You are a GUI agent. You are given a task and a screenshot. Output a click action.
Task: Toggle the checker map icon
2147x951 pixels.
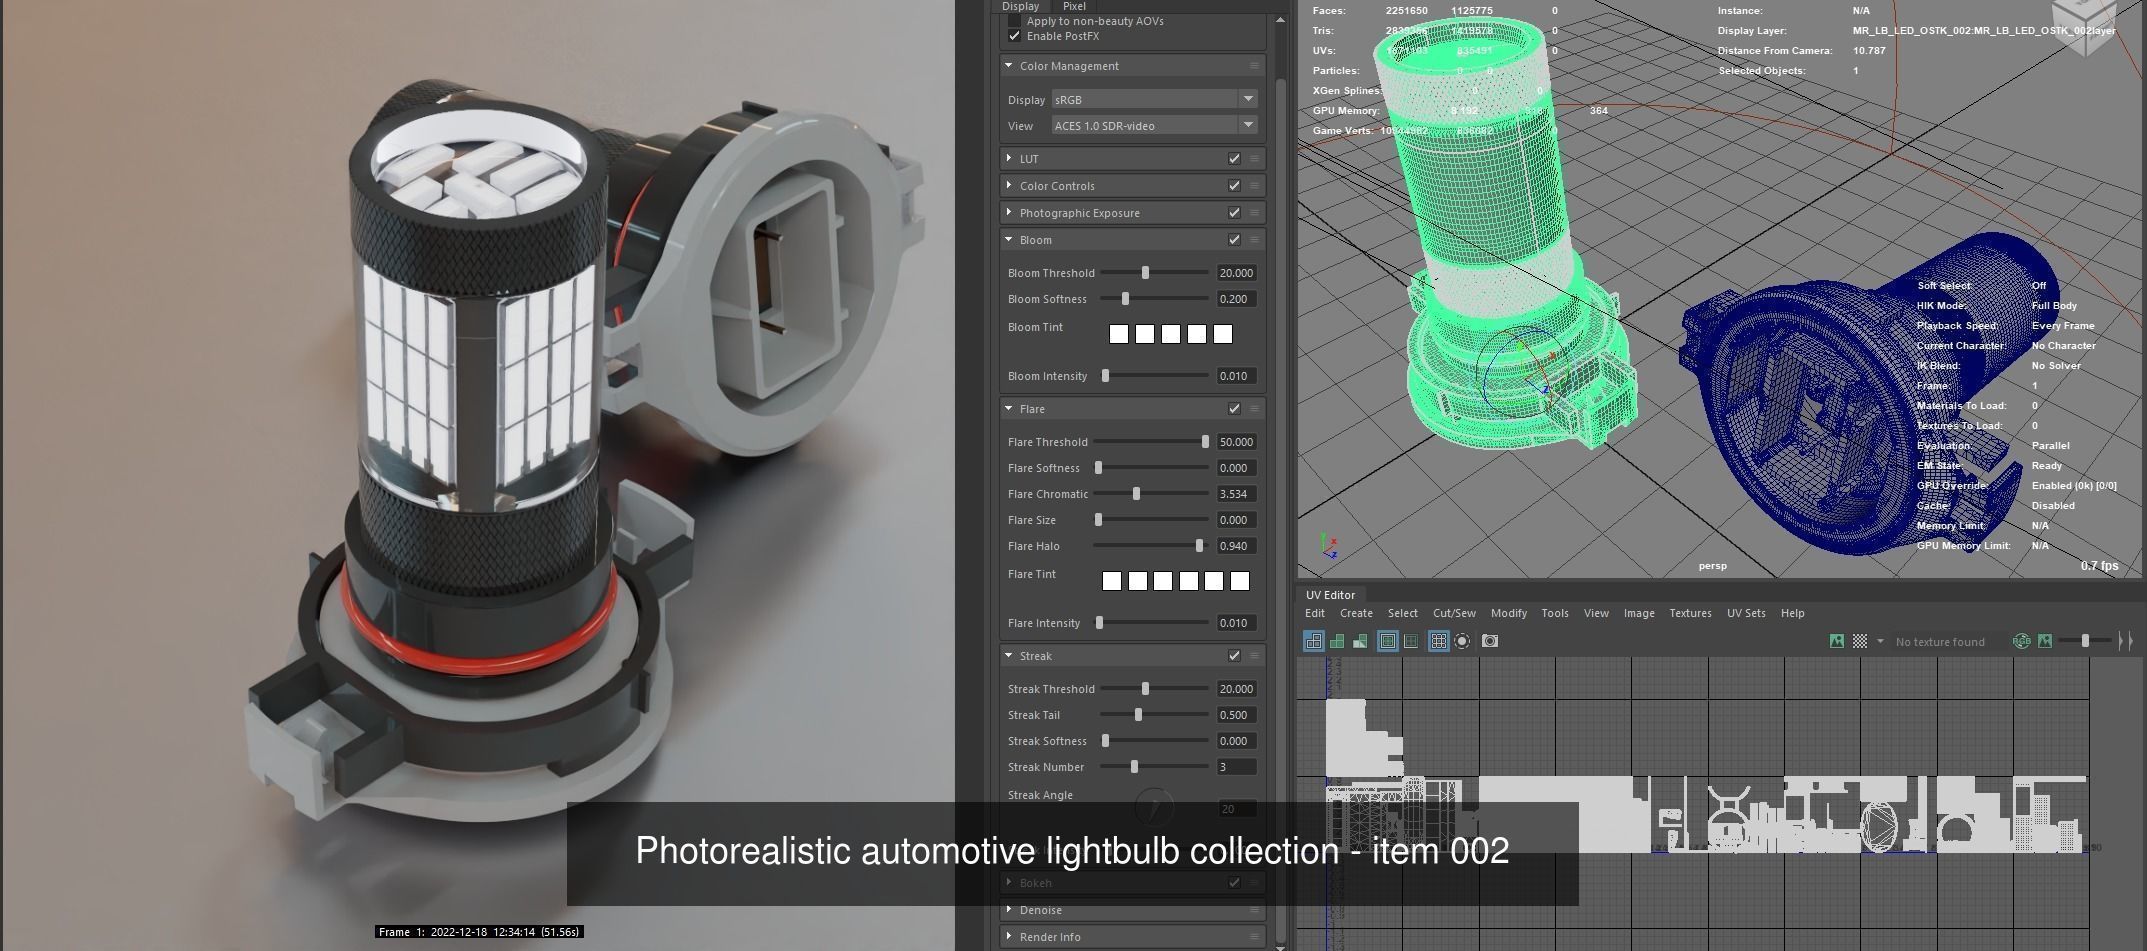coord(1860,641)
